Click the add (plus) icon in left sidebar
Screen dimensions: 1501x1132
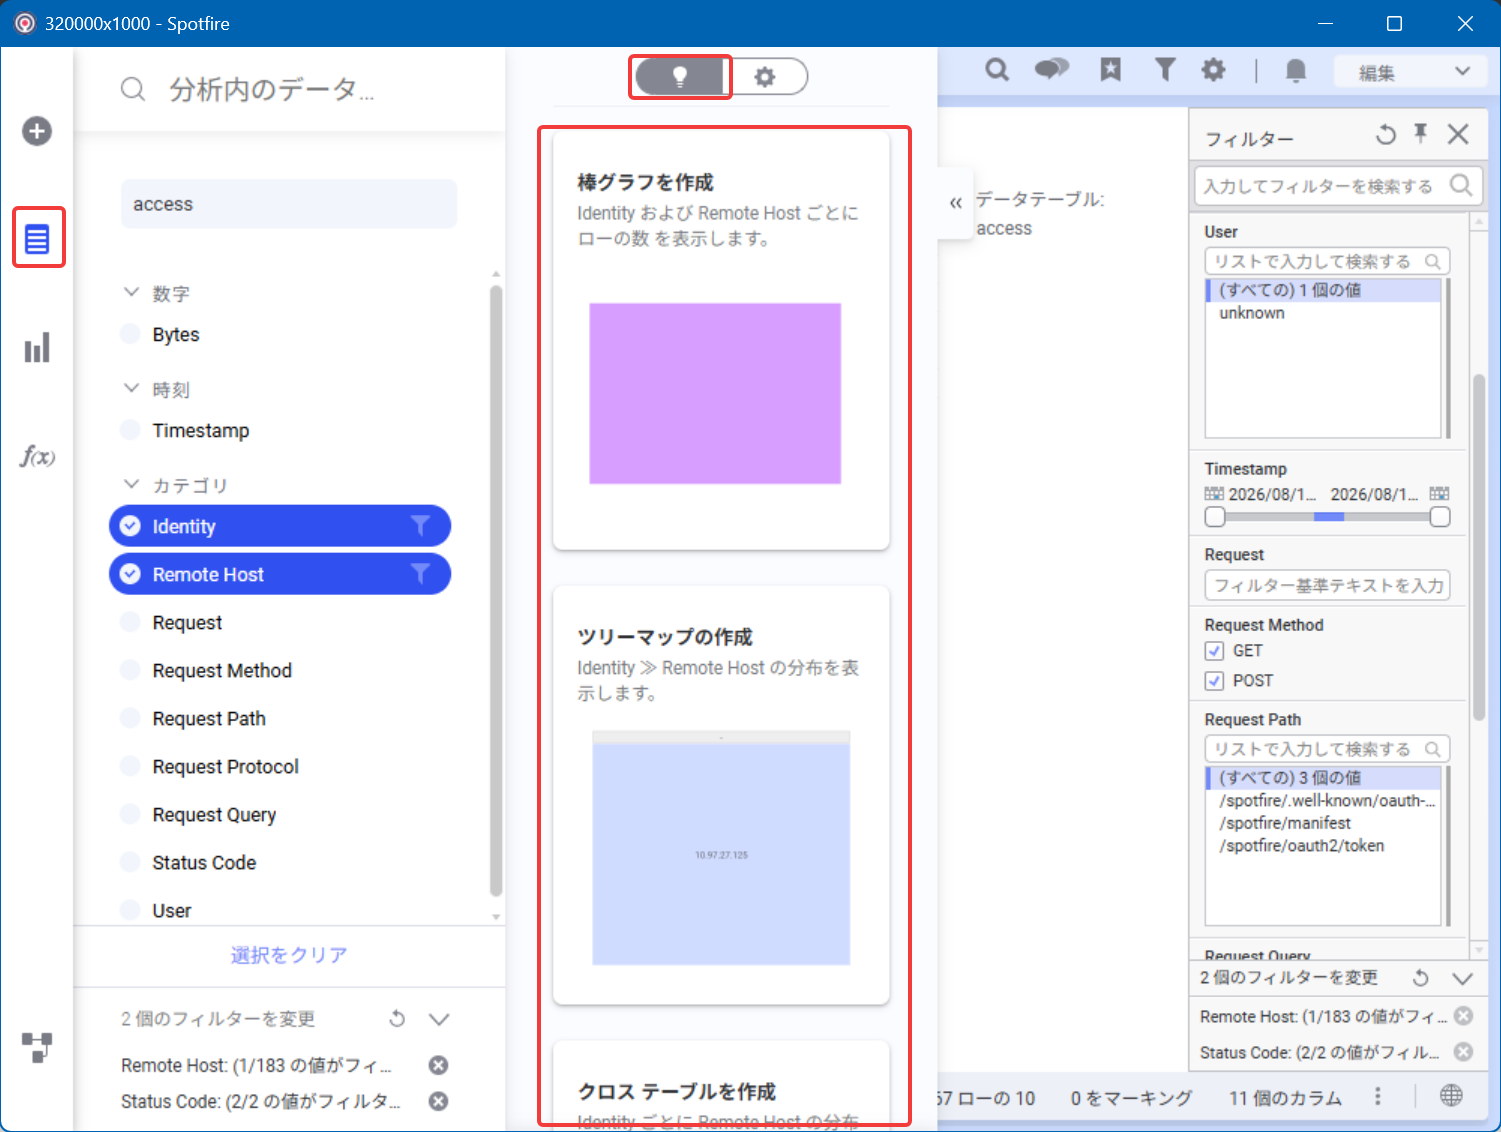pyautogui.click(x=37, y=131)
